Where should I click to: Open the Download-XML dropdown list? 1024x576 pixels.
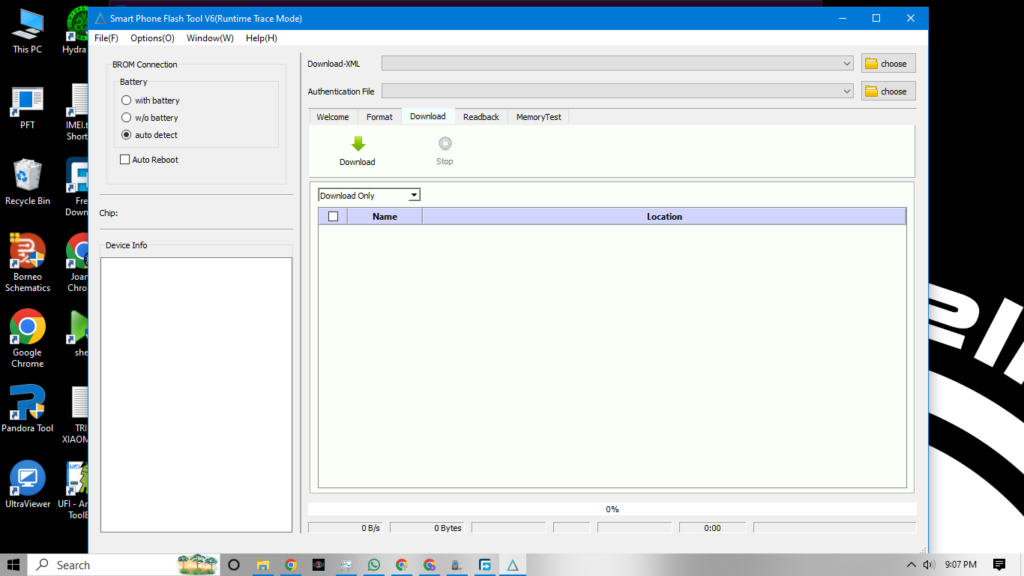(x=849, y=63)
